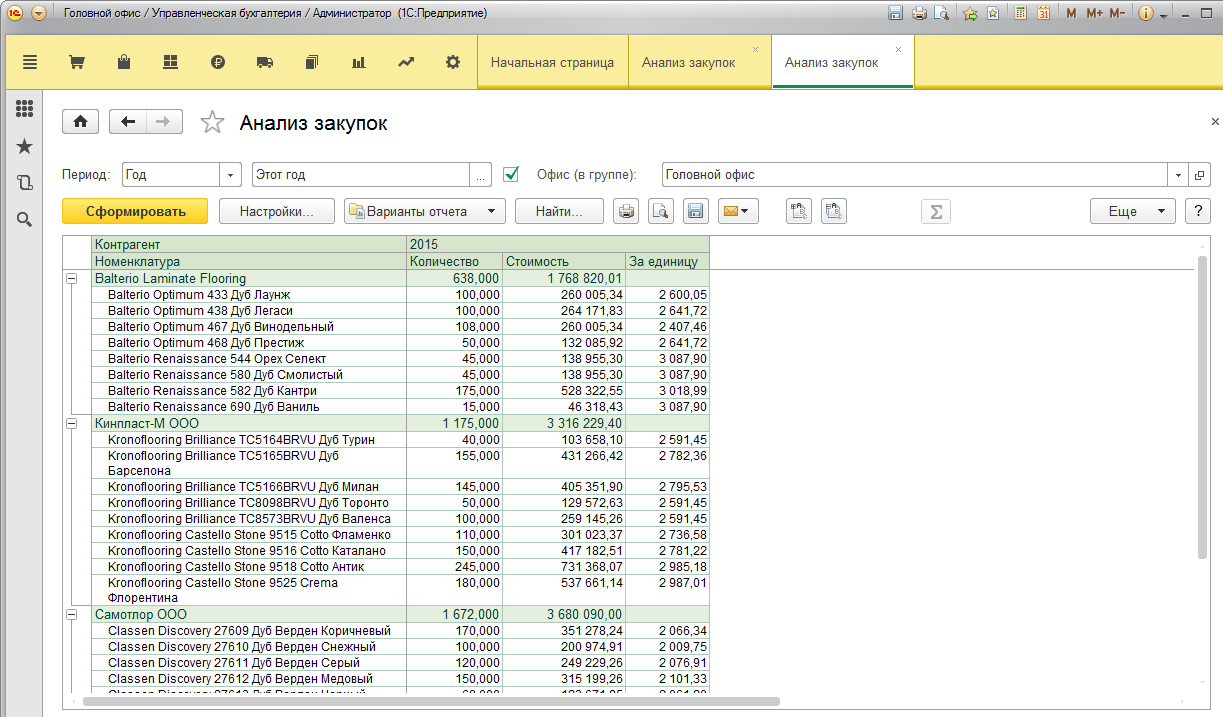Click the sum (Σ) button
This screenshot has height=717, width=1223.
[x=936, y=211]
